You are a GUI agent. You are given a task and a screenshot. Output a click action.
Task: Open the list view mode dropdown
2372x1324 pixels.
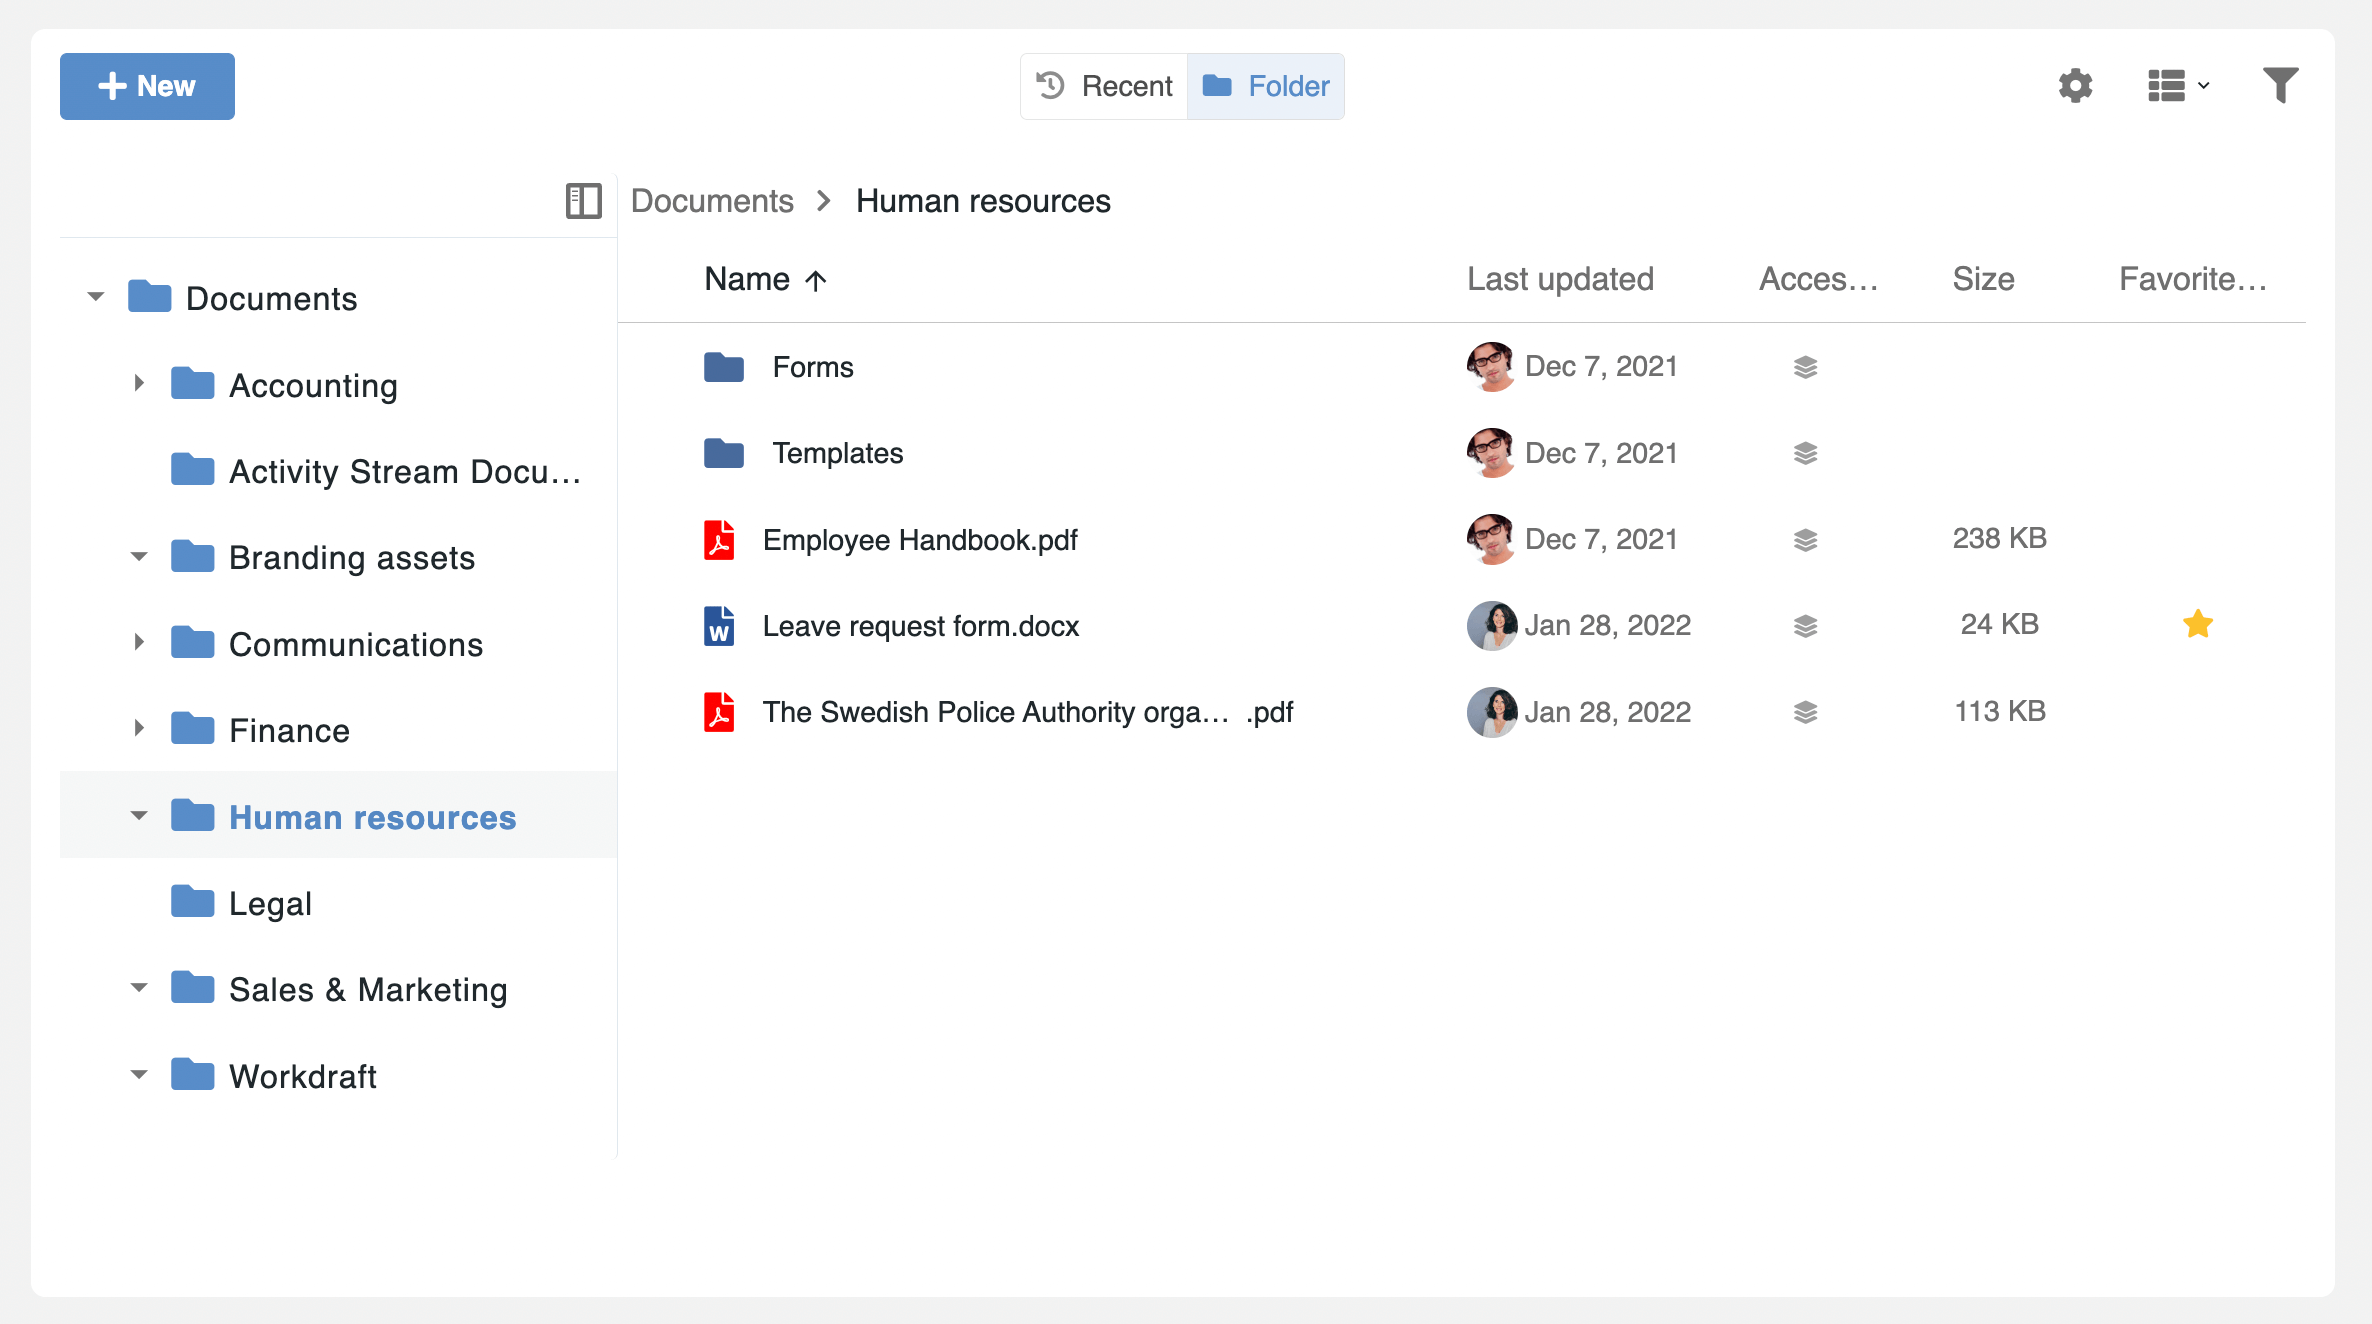click(2178, 86)
